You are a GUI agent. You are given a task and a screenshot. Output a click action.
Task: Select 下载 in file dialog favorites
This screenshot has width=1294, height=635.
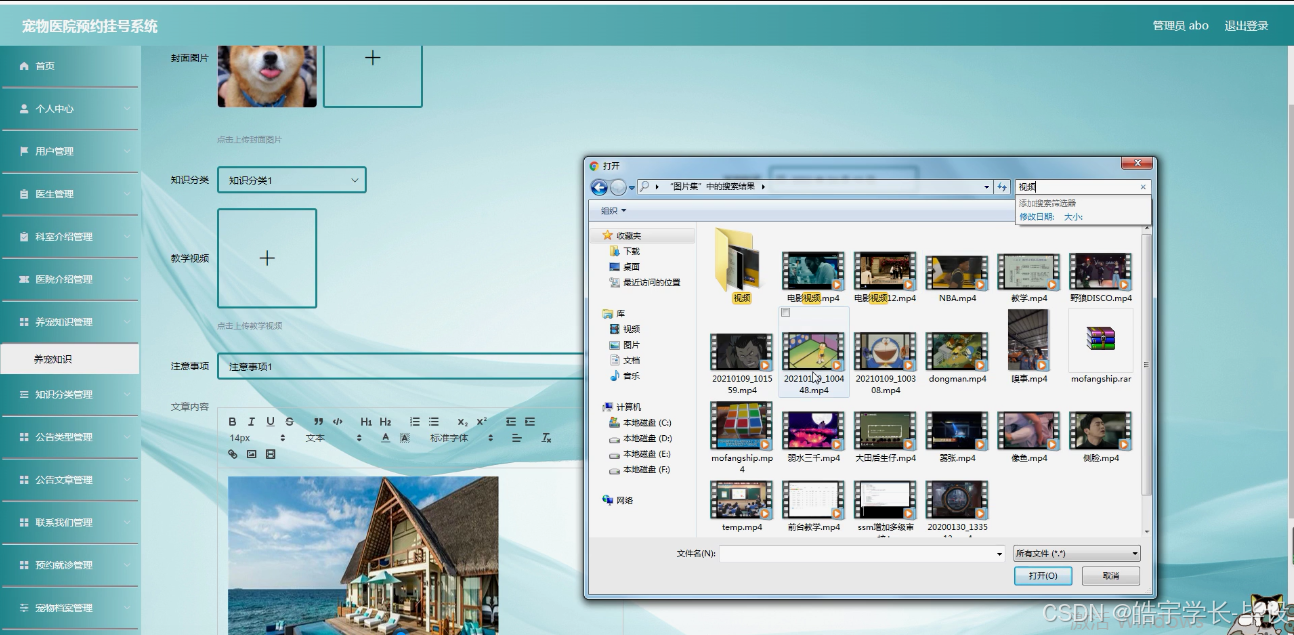[x=624, y=252]
